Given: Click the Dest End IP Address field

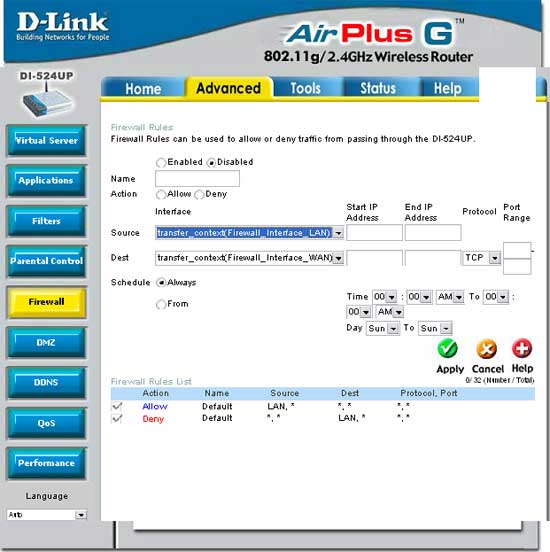Looking at the screenshot, I should point(433,258).
